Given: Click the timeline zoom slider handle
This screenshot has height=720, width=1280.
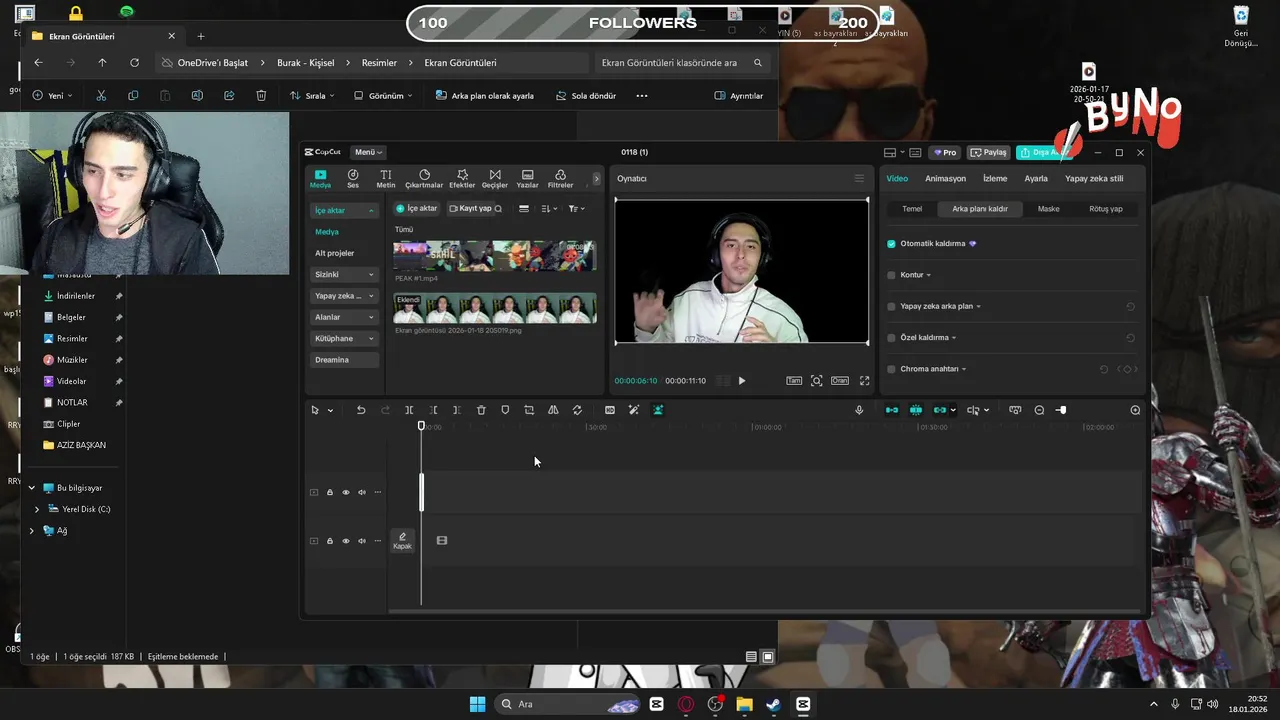Looking at the screenshot, I should pos(1062,410).
